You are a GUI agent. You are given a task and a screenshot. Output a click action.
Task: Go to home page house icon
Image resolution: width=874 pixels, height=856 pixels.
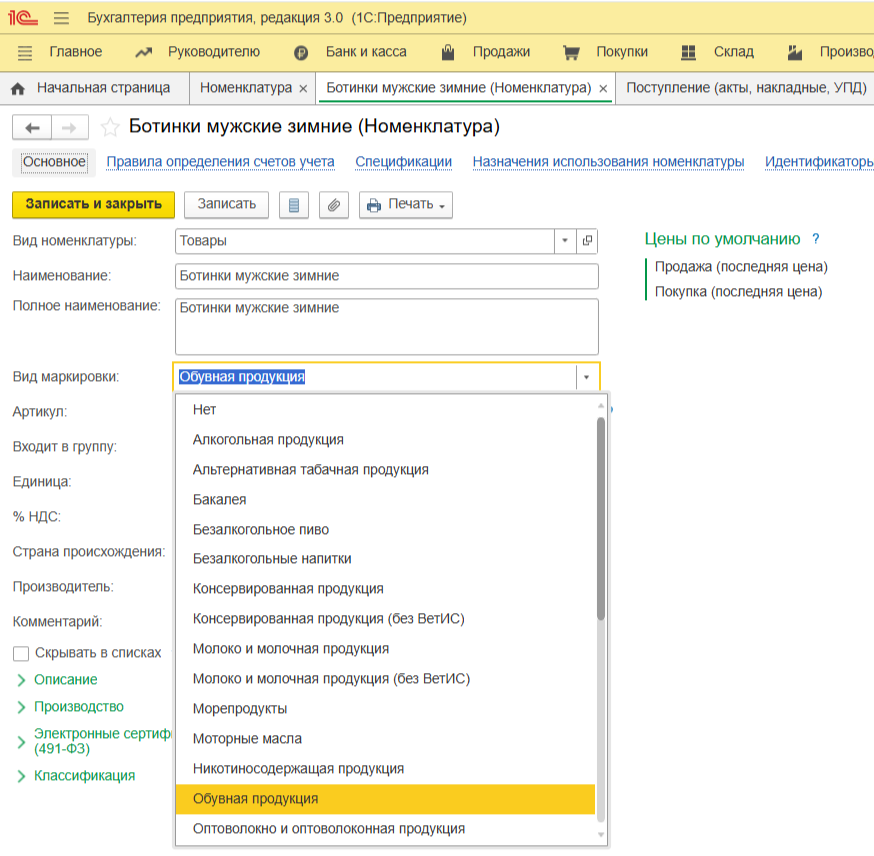click(17, 88)
